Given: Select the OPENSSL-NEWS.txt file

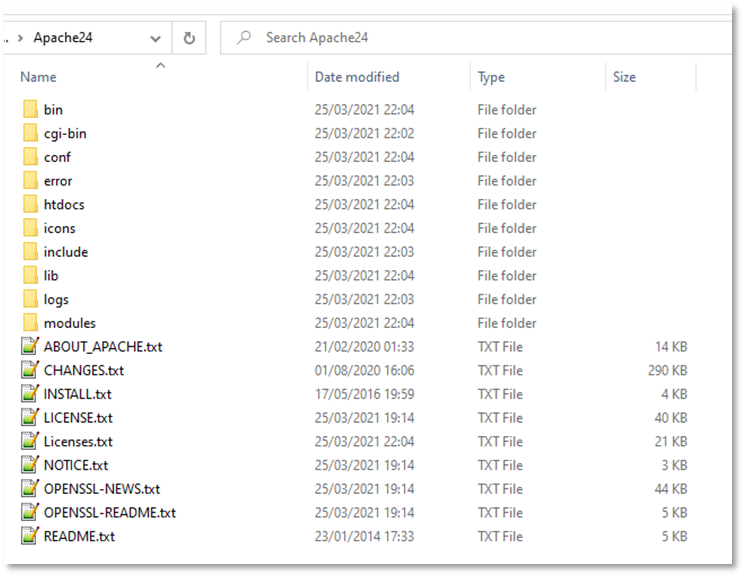Looking at the screenshot, I should click(101, 490).
